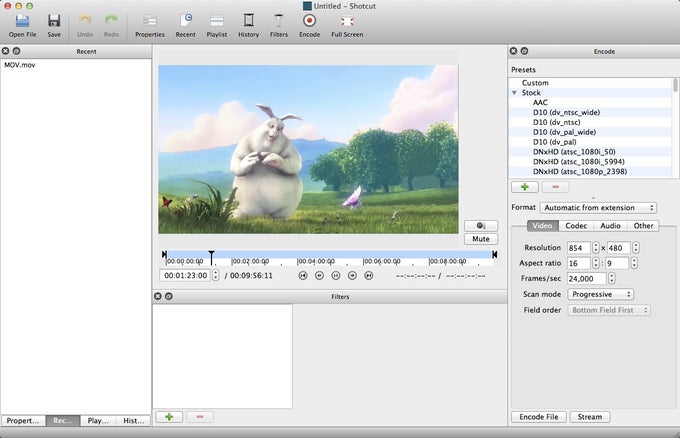Open the Scan mode dropdown

click(601, 294)
